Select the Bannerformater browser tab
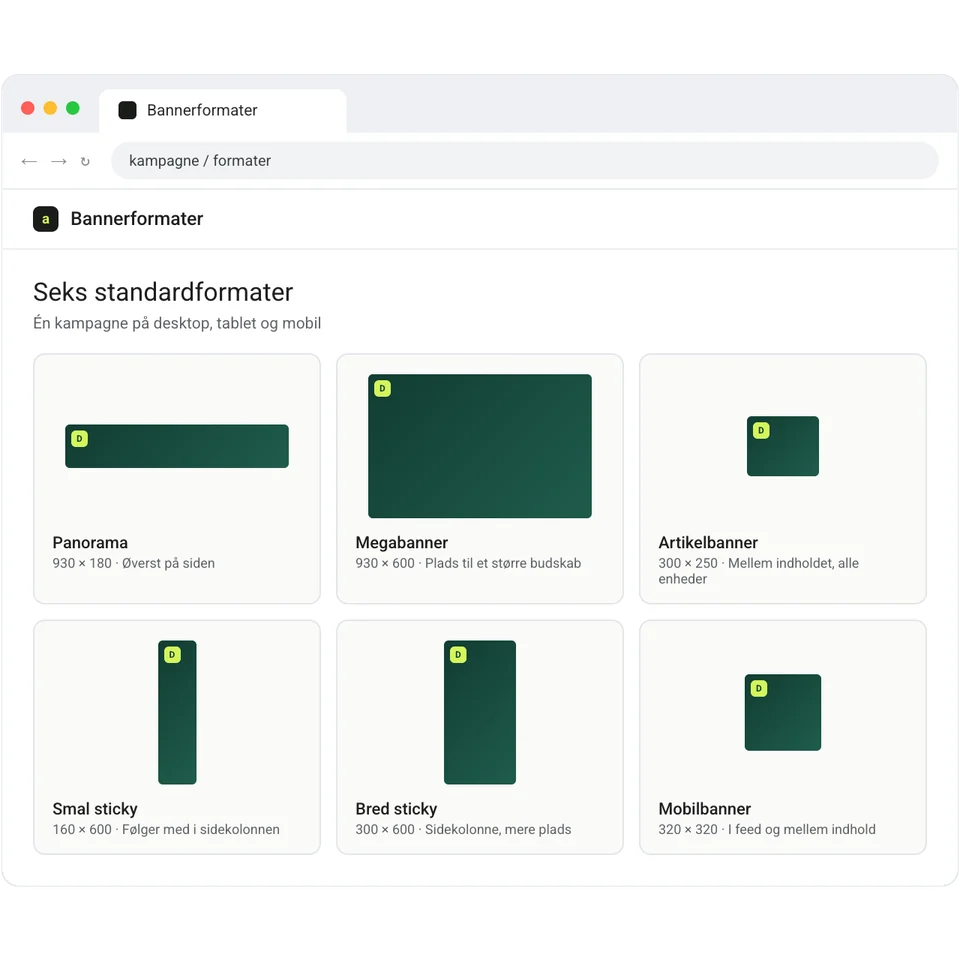The height and width of the screenshot is (960, 960). 223,111
